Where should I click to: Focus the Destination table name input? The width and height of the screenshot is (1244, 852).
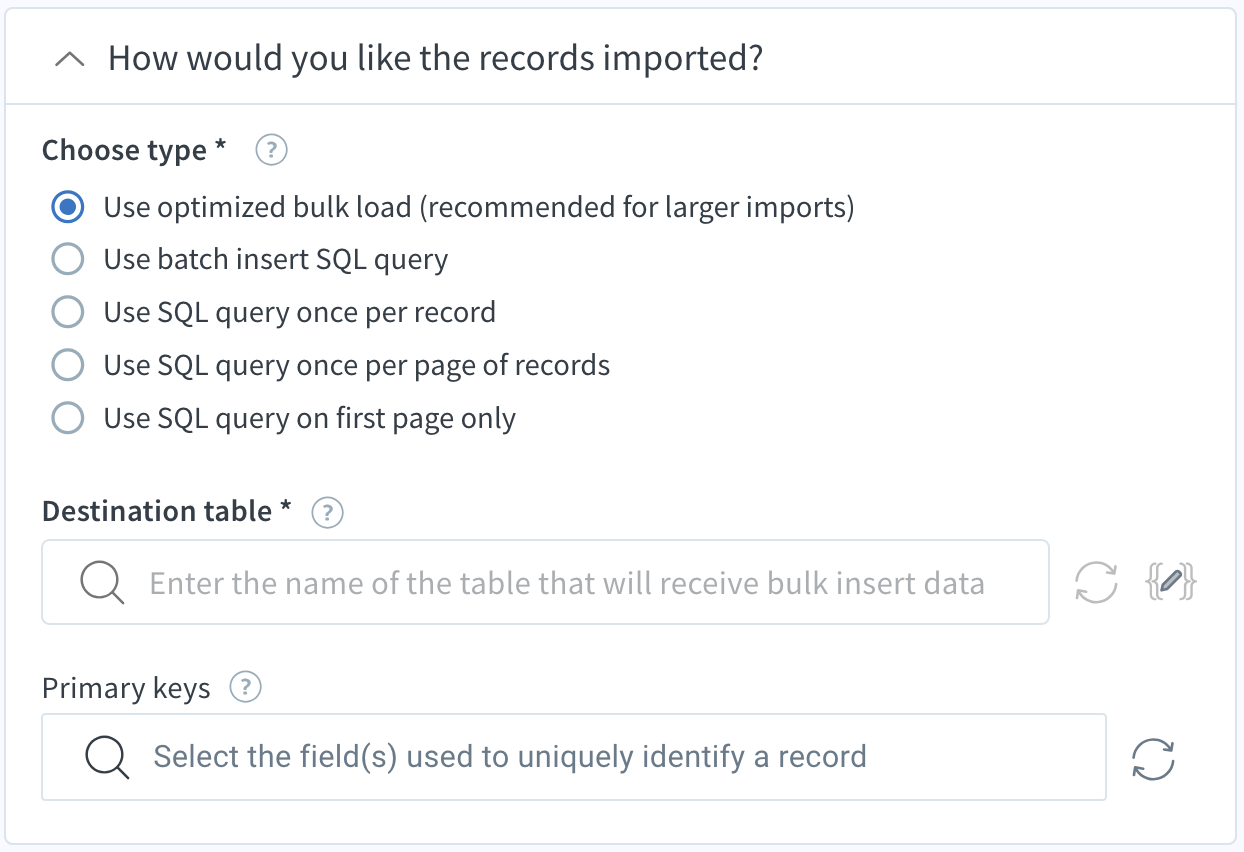[x=566, y=583]
